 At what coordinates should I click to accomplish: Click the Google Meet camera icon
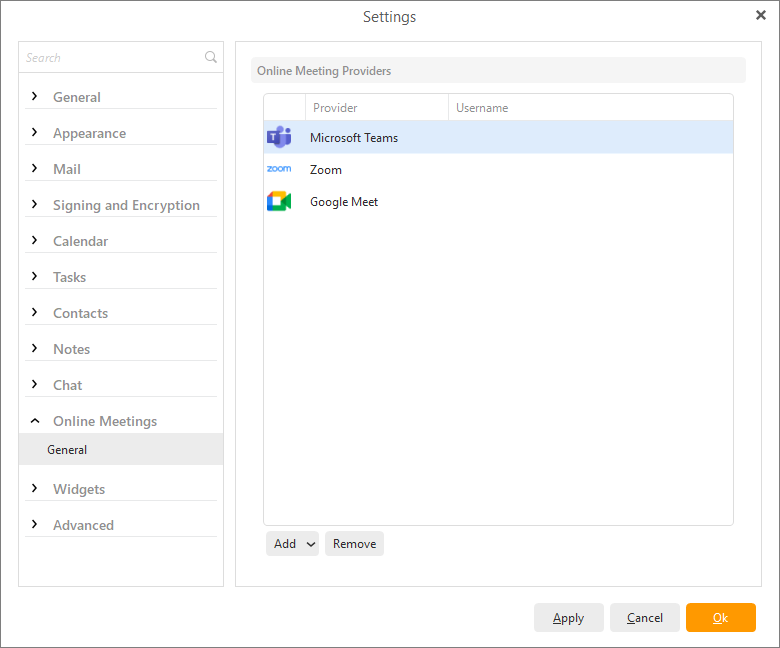point(279,202)
